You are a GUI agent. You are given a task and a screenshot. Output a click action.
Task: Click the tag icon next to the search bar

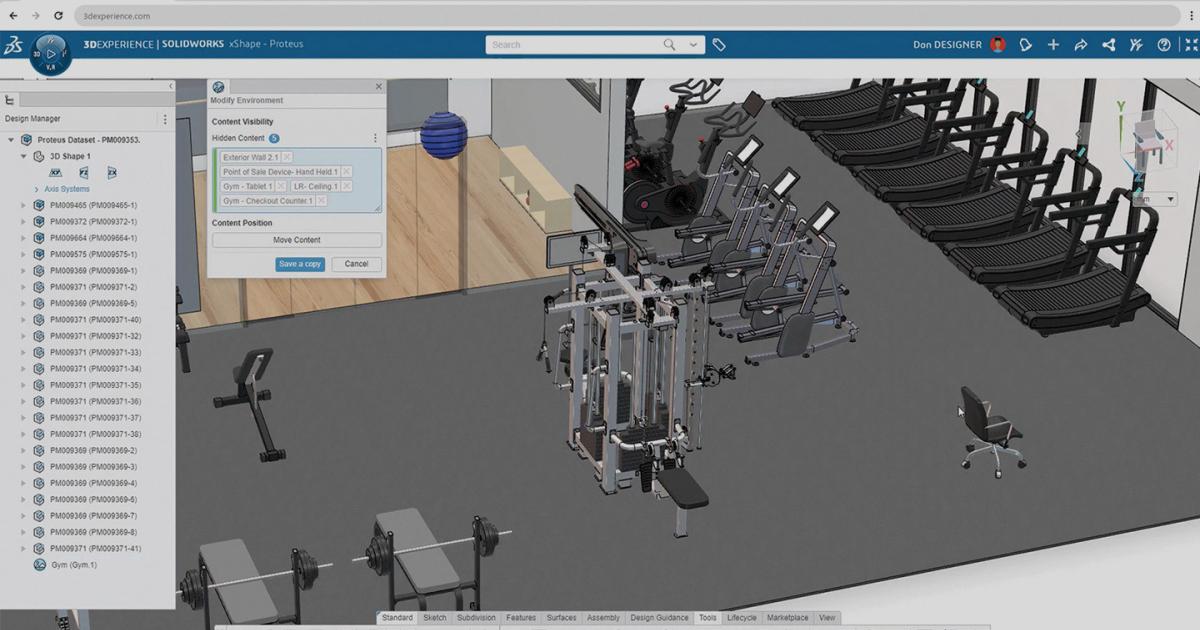point(719,44)
